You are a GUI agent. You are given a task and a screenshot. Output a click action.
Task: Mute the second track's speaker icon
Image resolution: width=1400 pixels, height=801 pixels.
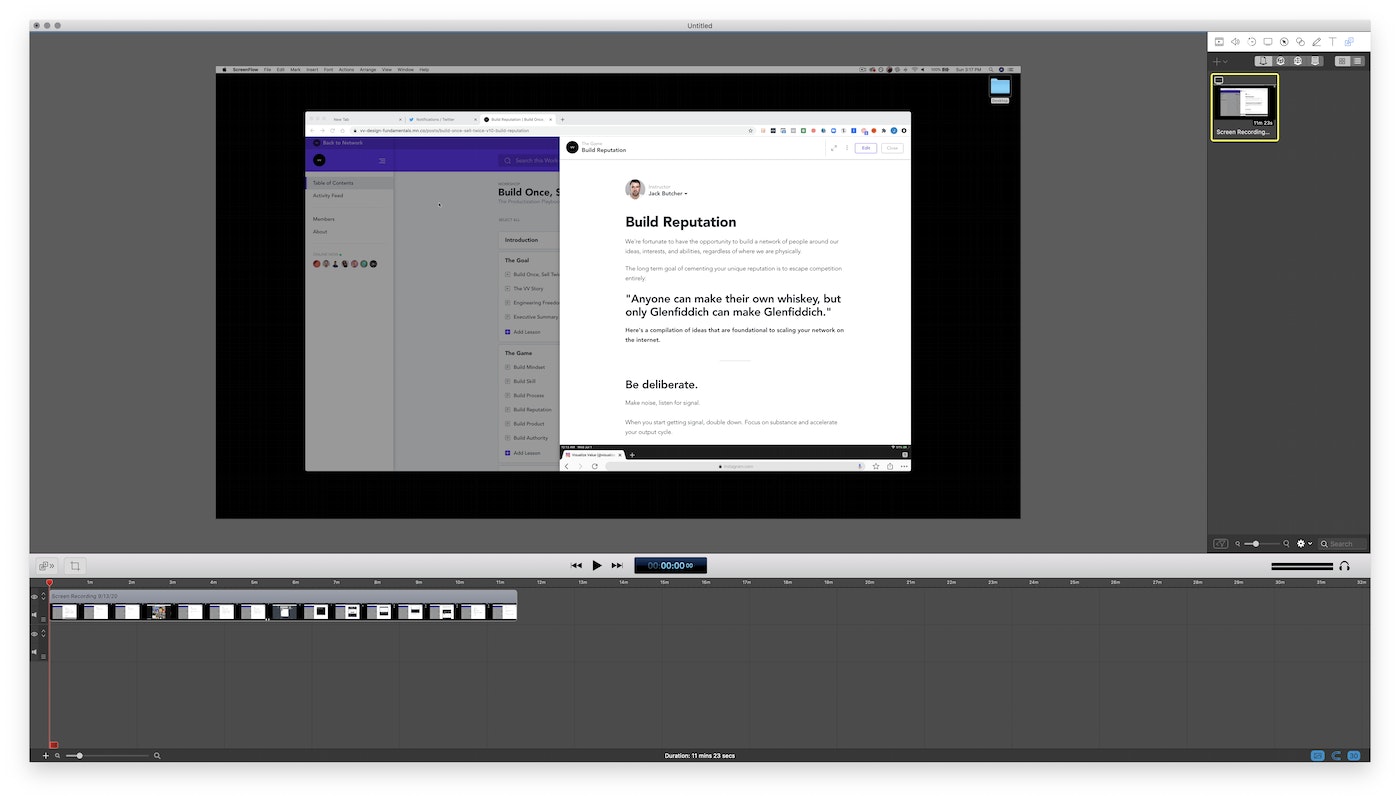(34, 652)
